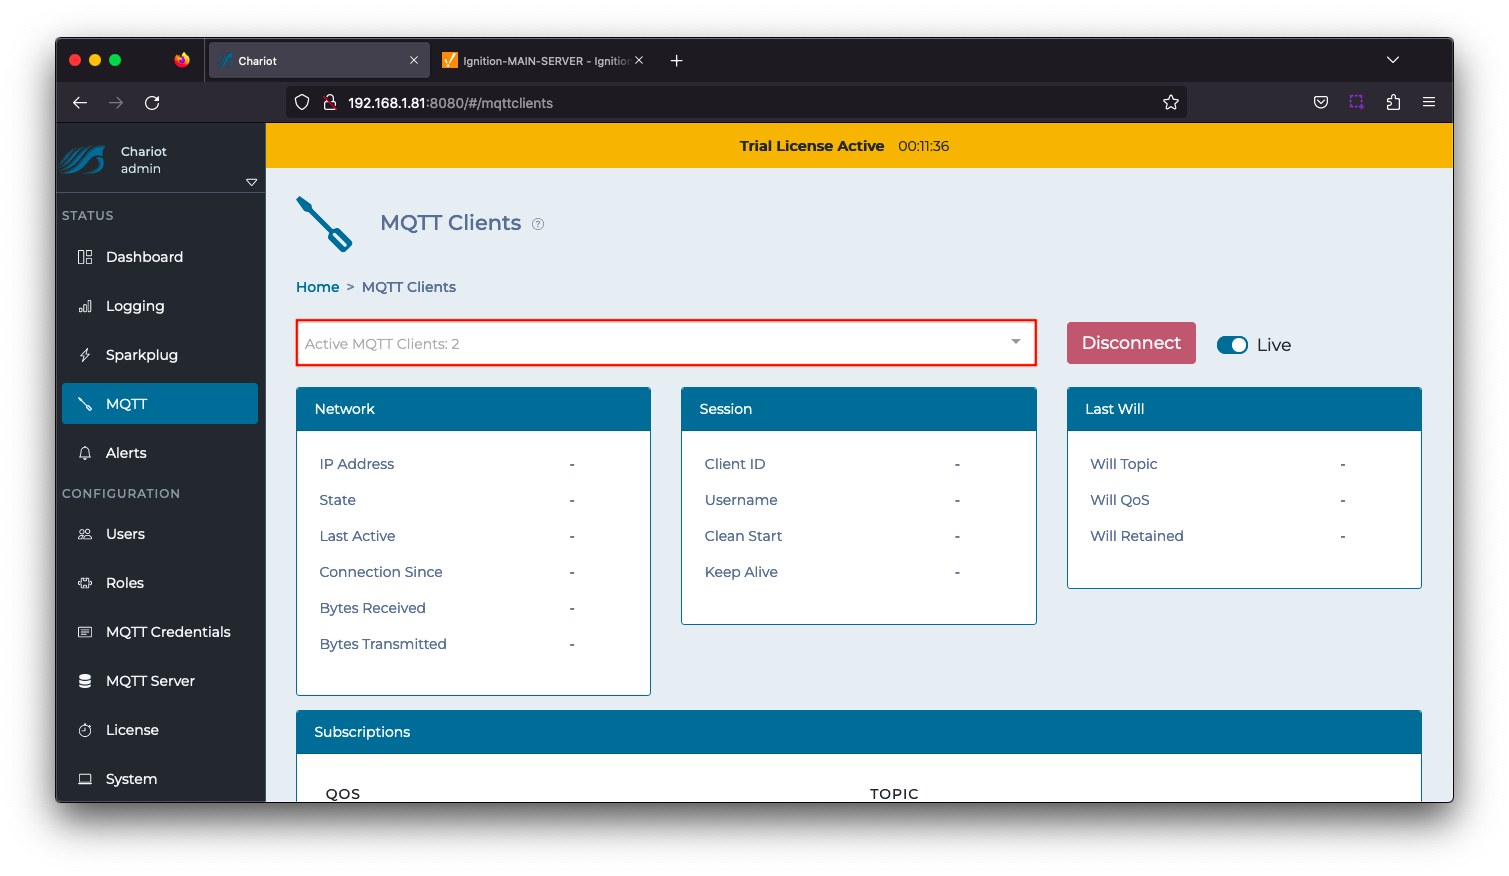Click the insecure connection lock icon
1509x876 pixels.
point(329,102)
